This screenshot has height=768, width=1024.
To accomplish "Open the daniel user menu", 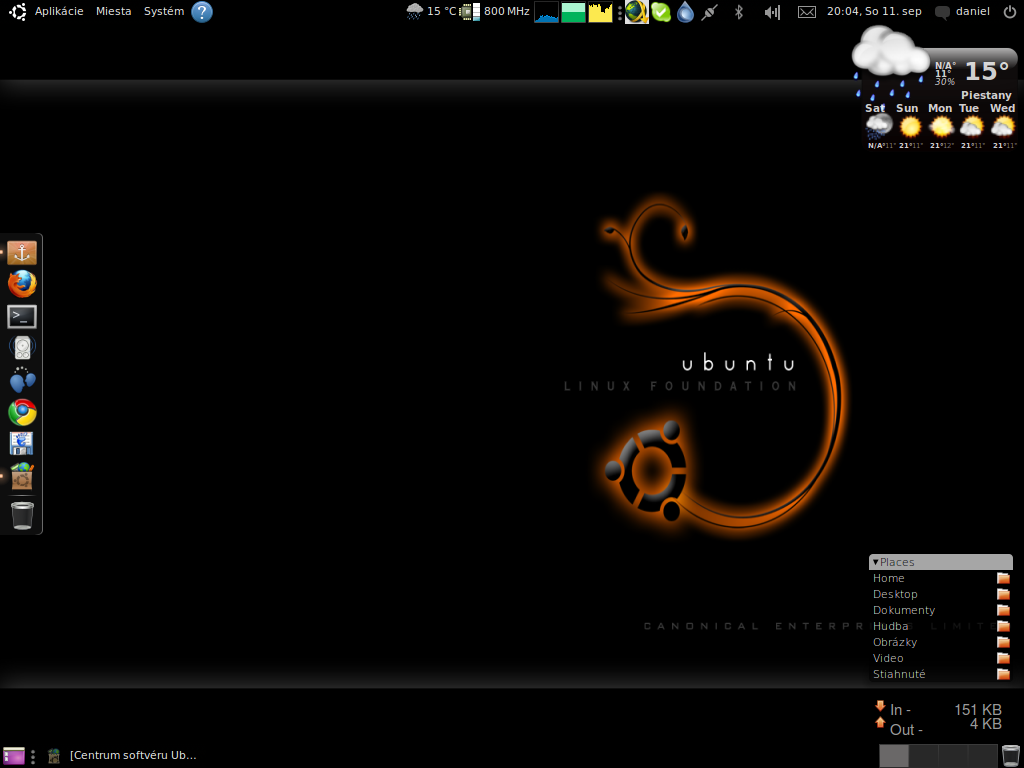I will coord(963,11).
